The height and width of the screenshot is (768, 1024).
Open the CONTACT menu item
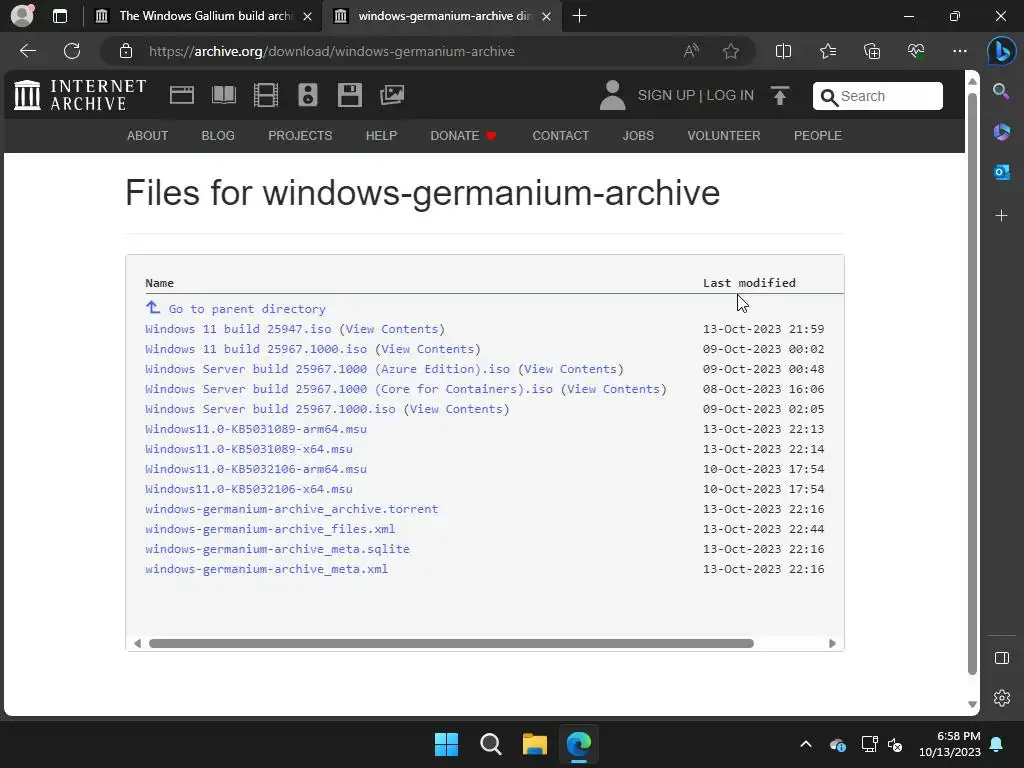(x=560, y=135)
